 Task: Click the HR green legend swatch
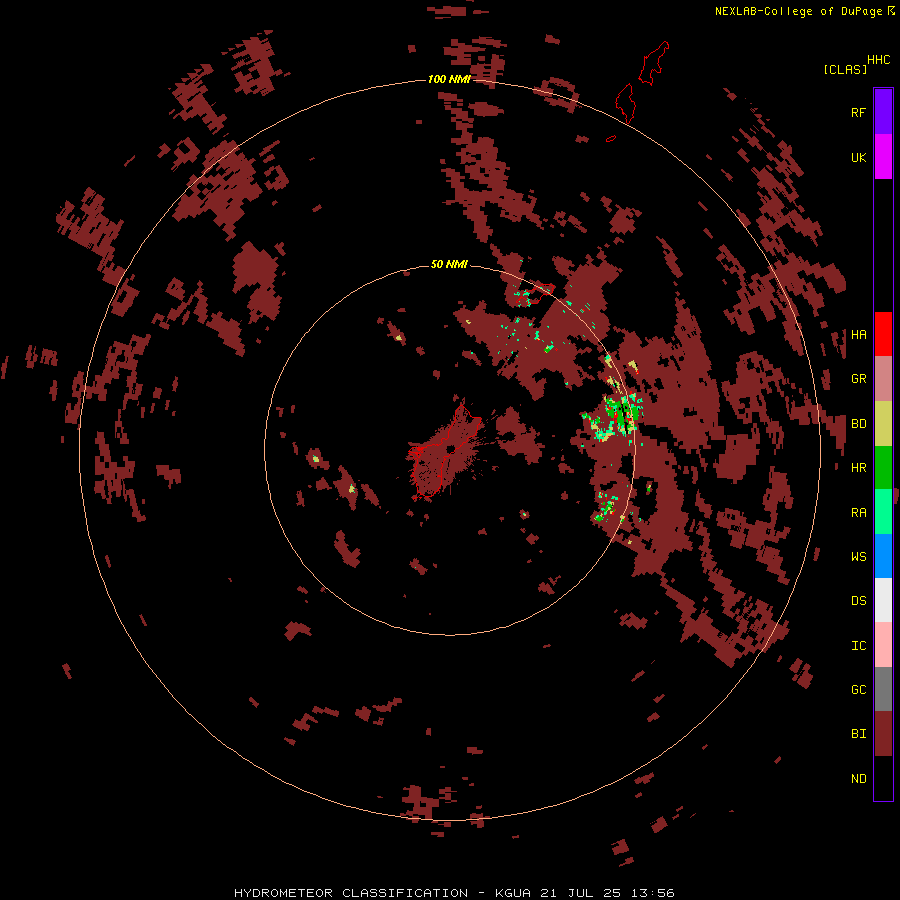[883, 468]
